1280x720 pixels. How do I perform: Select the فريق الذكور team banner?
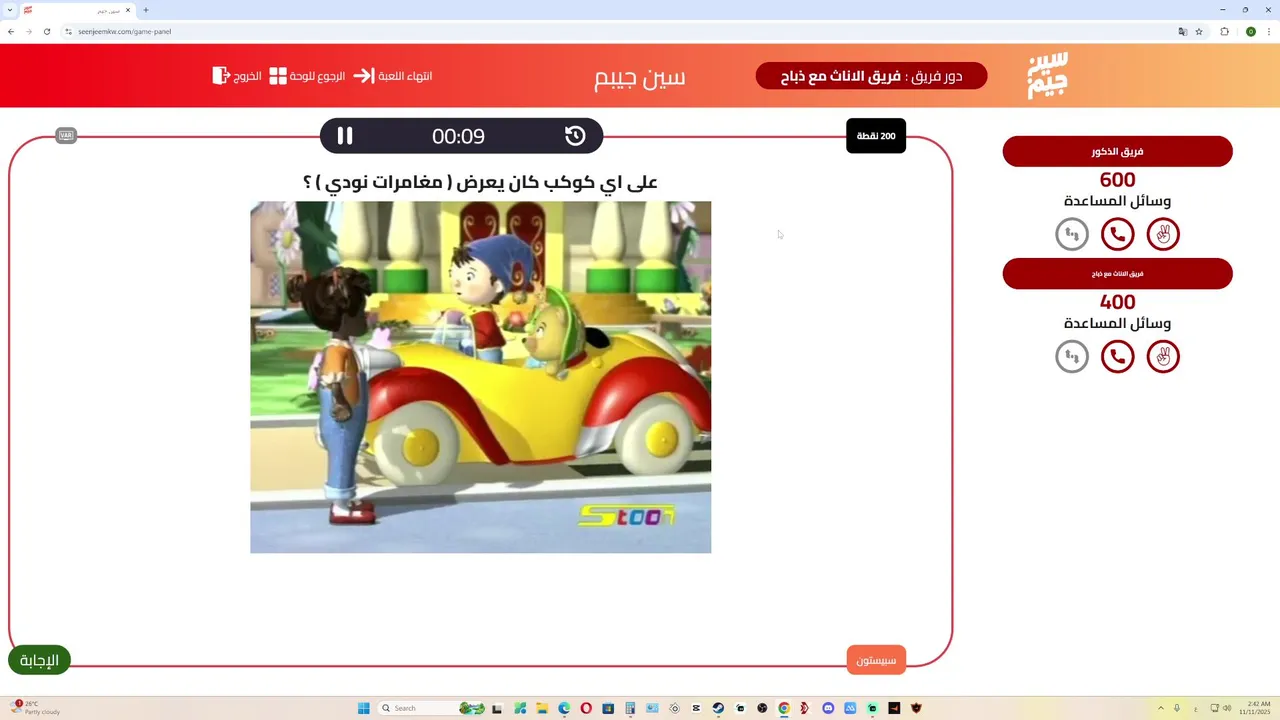coord(1117,152)
